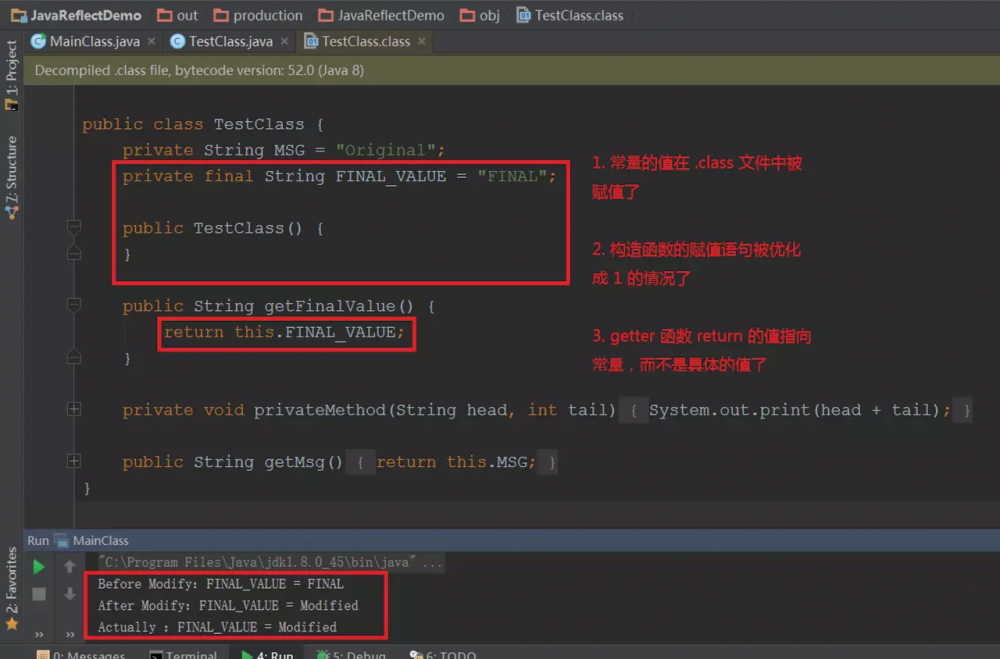Expand the folded getMsg method body
This screenshot has width=1000, height=659.
[74, 461]
